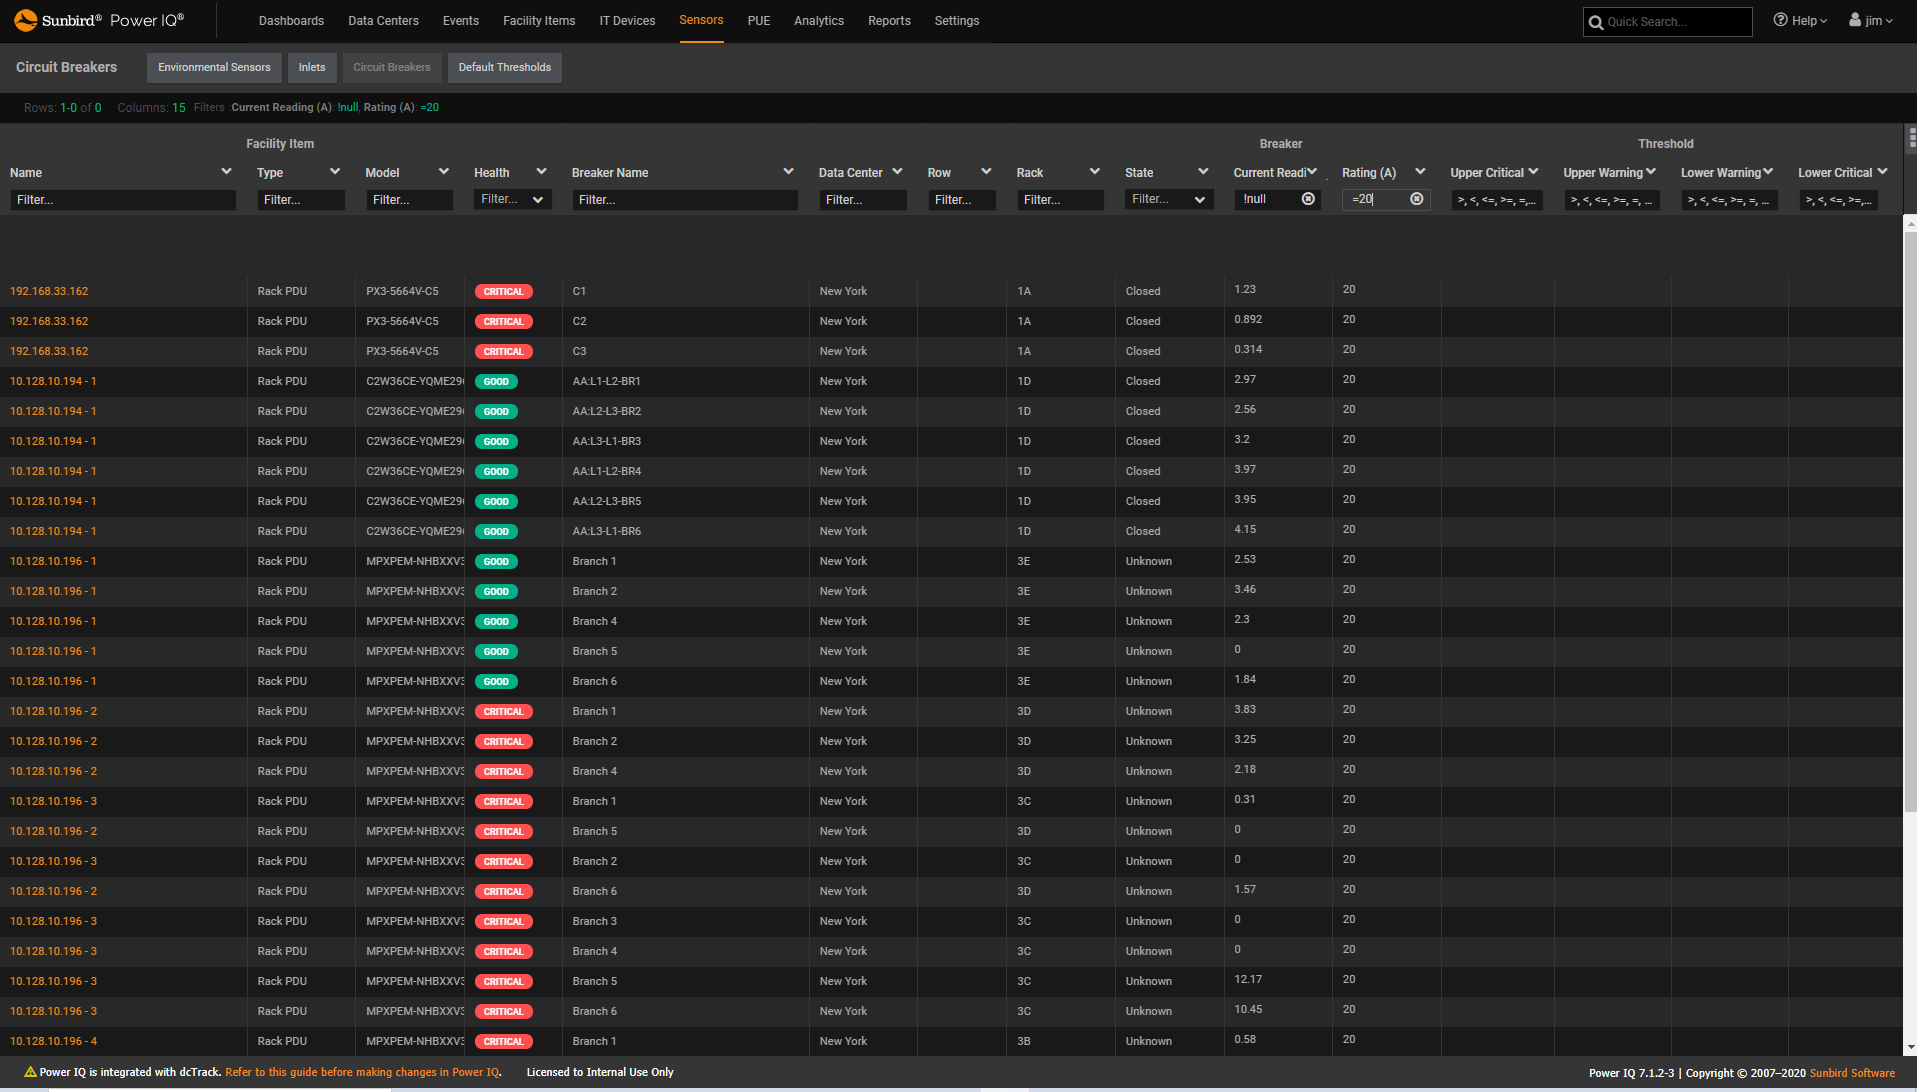
Task: Expand the Name column sort chevron
Action: click(x=224, y=171)
